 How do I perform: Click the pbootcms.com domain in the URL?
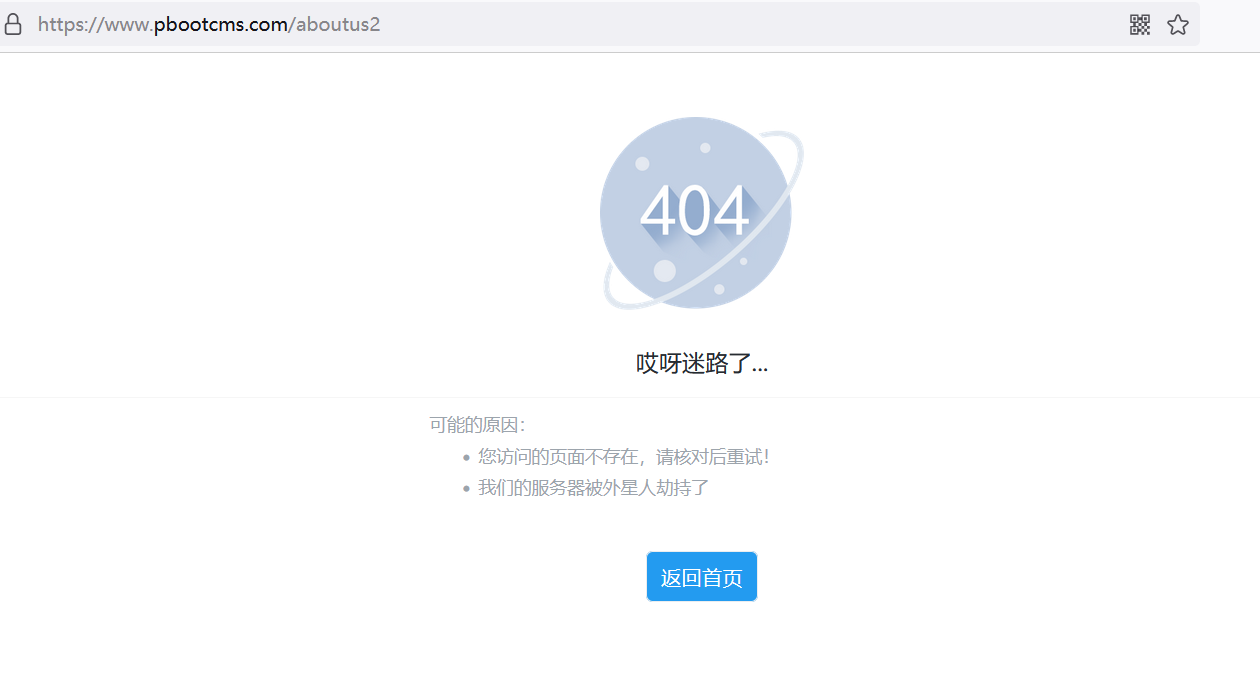coord(221,25)
